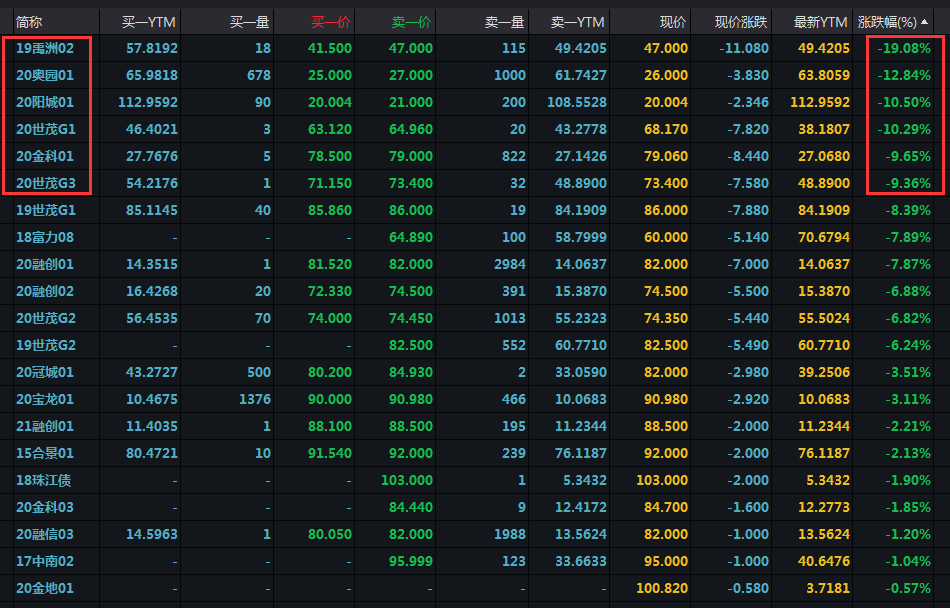The image size is (950, 608).
Task: Select the bond 18富力08
Action: (x=45, y=237)
